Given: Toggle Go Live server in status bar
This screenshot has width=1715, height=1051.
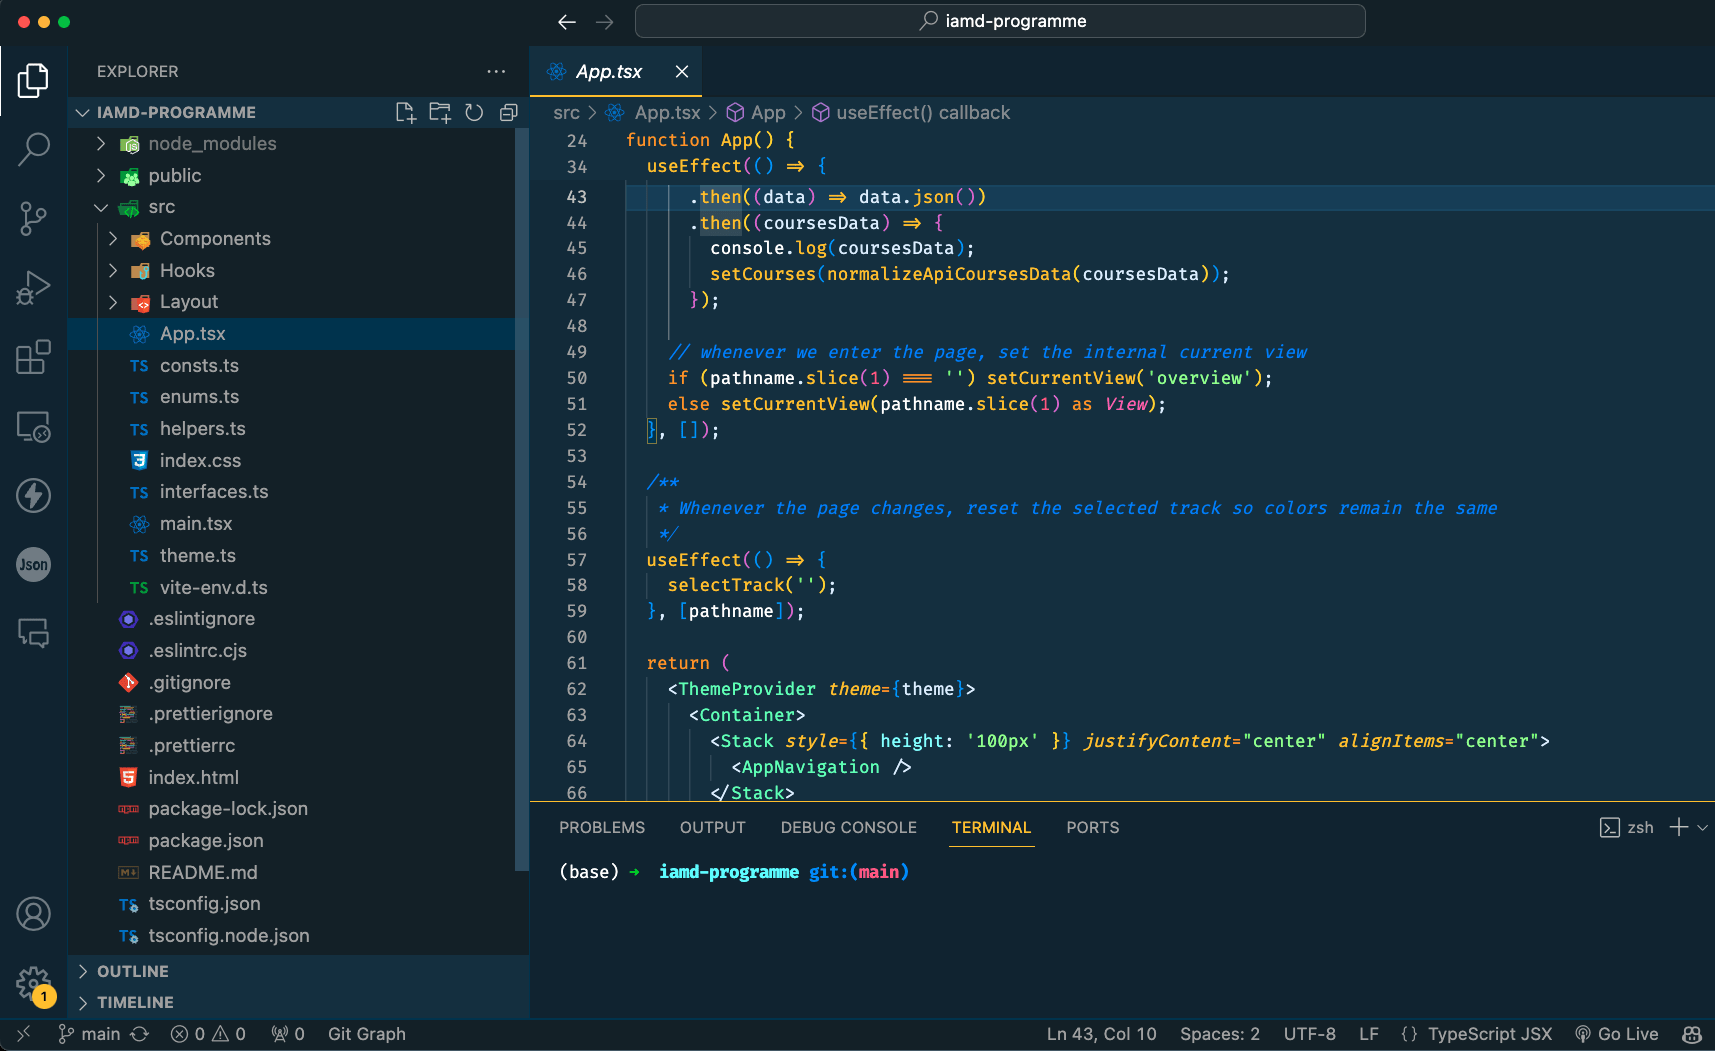Looking at the screenshot, I should pyautogui.click(x=1616, y=1034).
